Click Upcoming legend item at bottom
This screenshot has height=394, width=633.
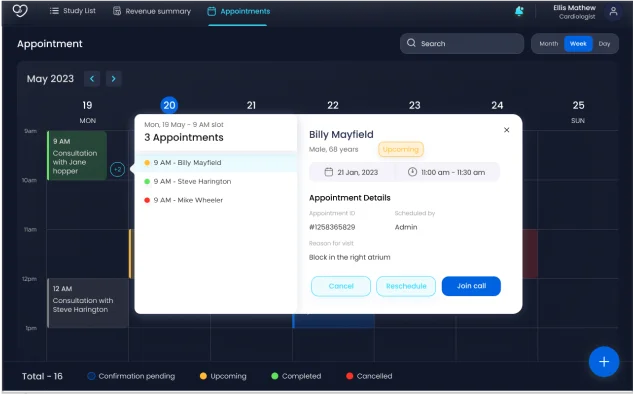[x=223, y=376]
